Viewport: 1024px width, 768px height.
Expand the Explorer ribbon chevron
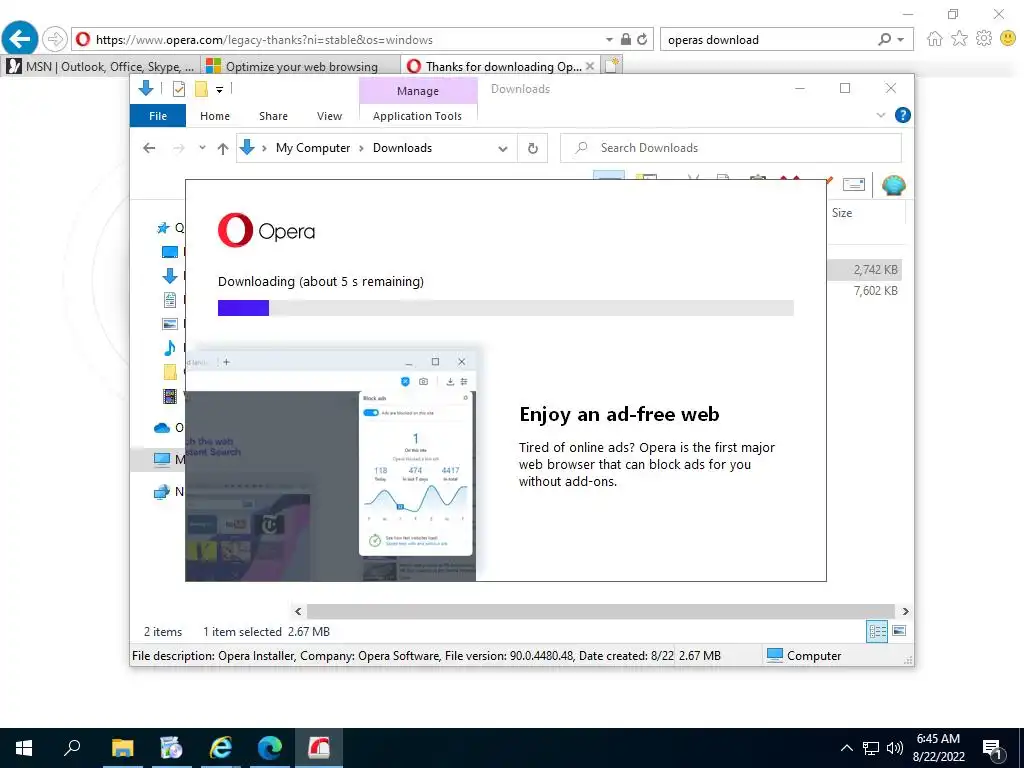(x=881, y=115)
